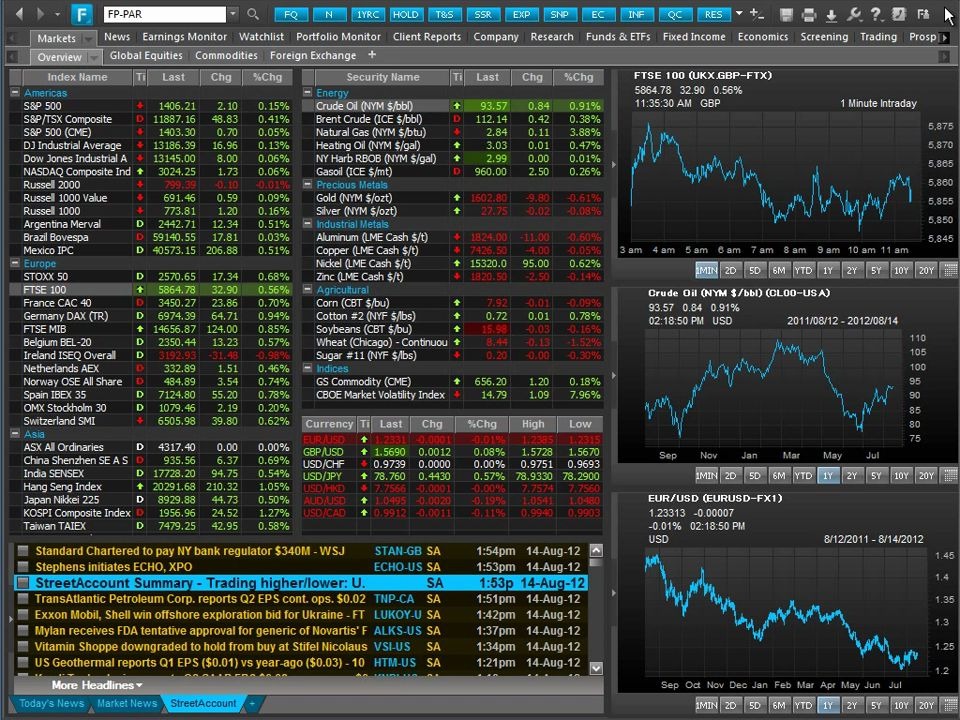The width and height of the screenshot is (960, 720).
Task: Check the Mylan receives FDA headline checkbox
Action: 23,630
